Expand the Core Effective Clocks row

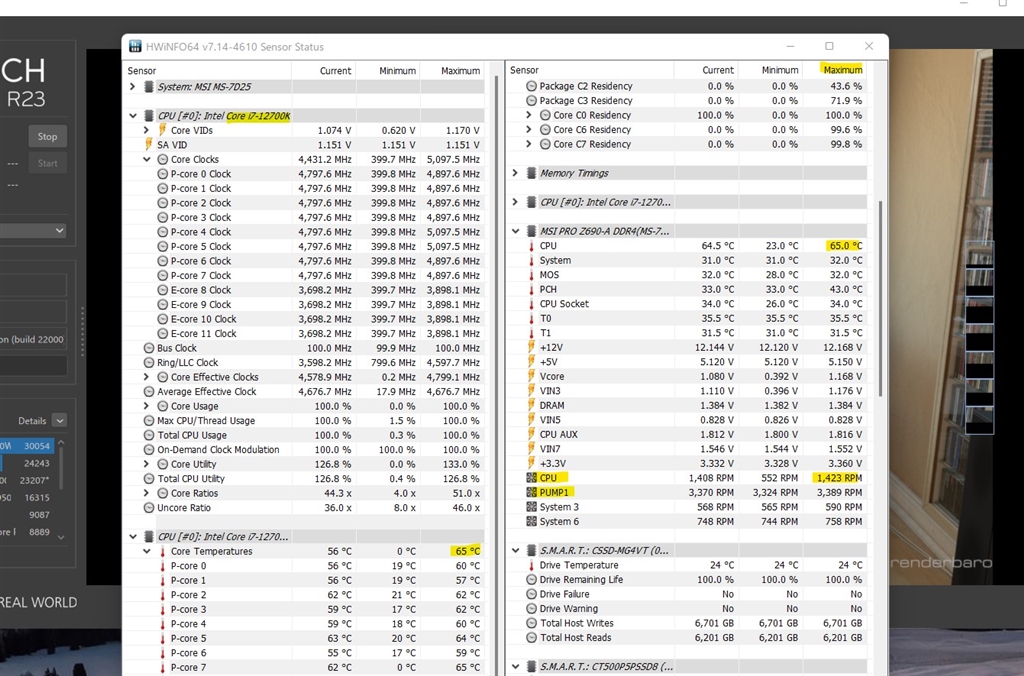(x=147, y=377)
